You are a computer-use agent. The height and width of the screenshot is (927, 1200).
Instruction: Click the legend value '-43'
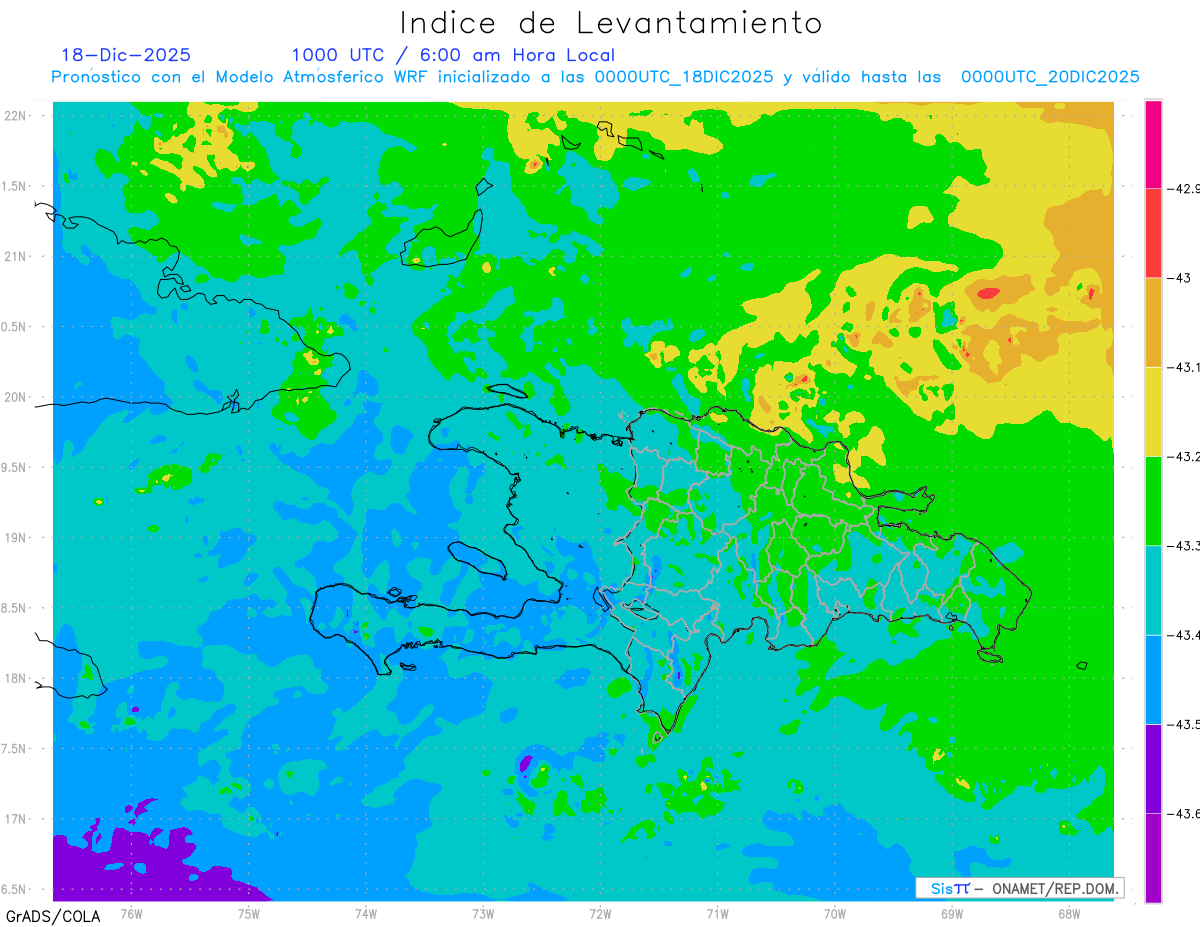coord(1178,278)
